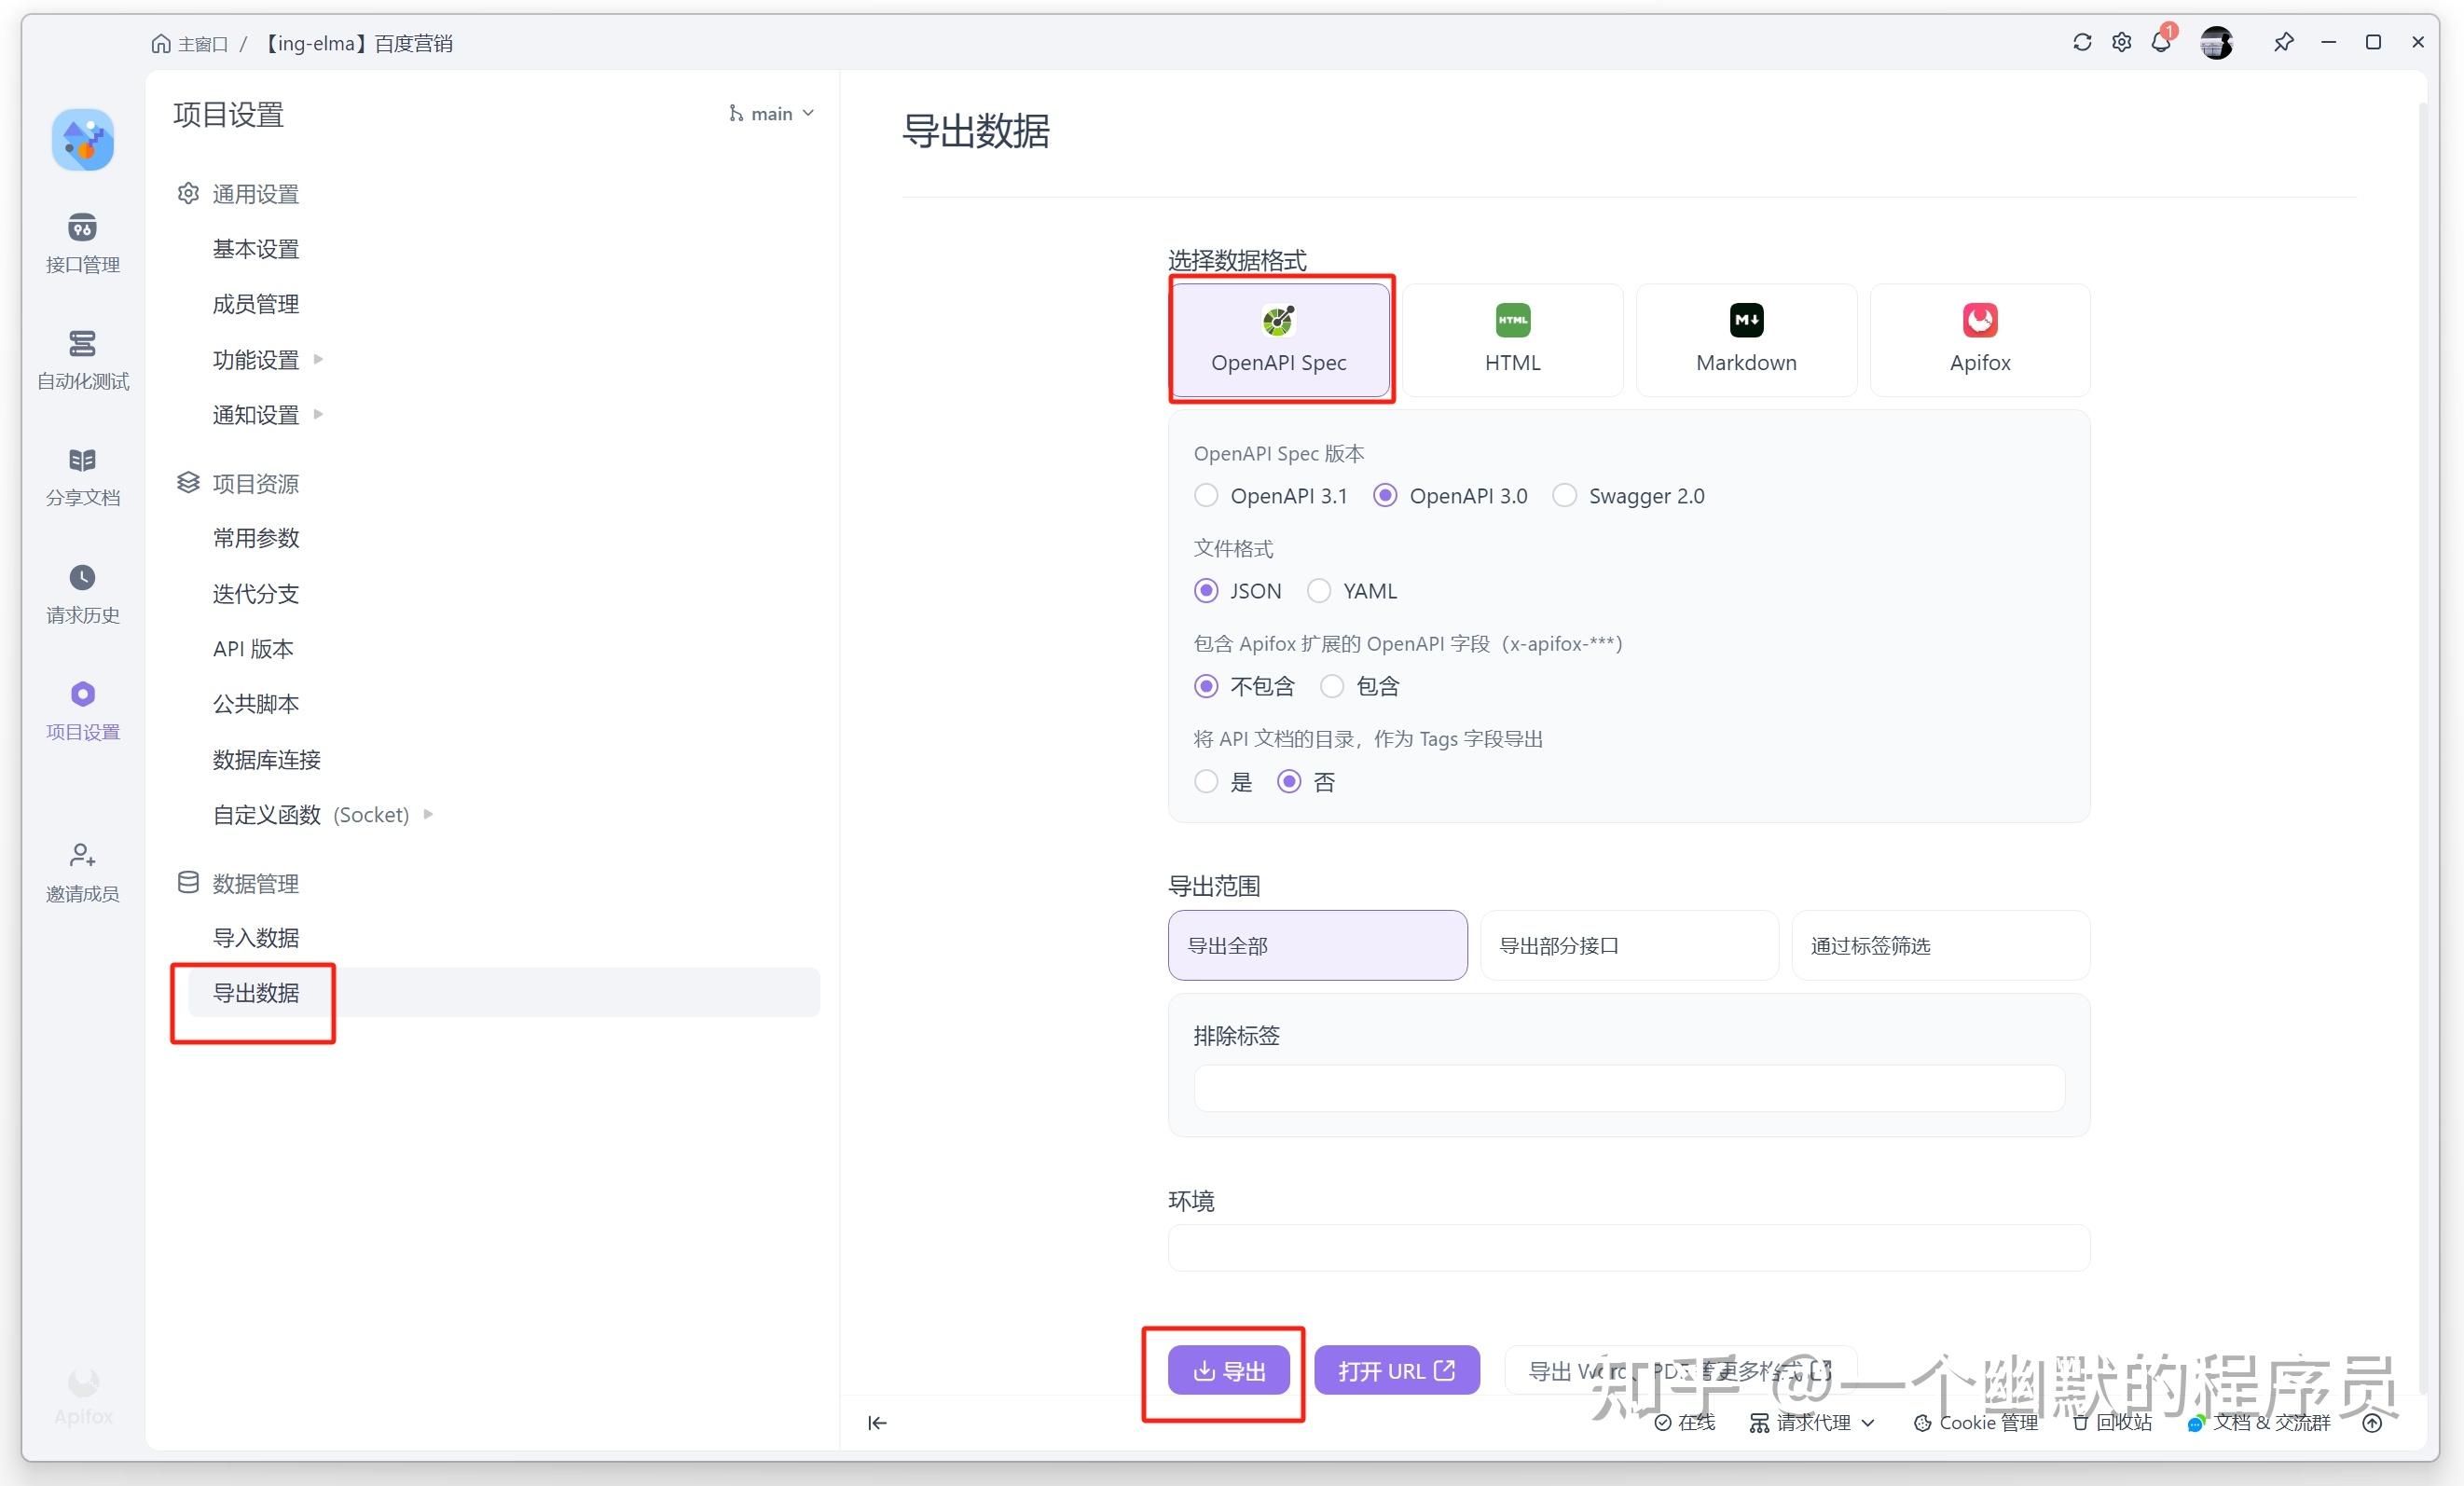Screen dimensions: 2464x1486
Task: Open 邀请成员 from the sidebar
Action: point(82,871)
